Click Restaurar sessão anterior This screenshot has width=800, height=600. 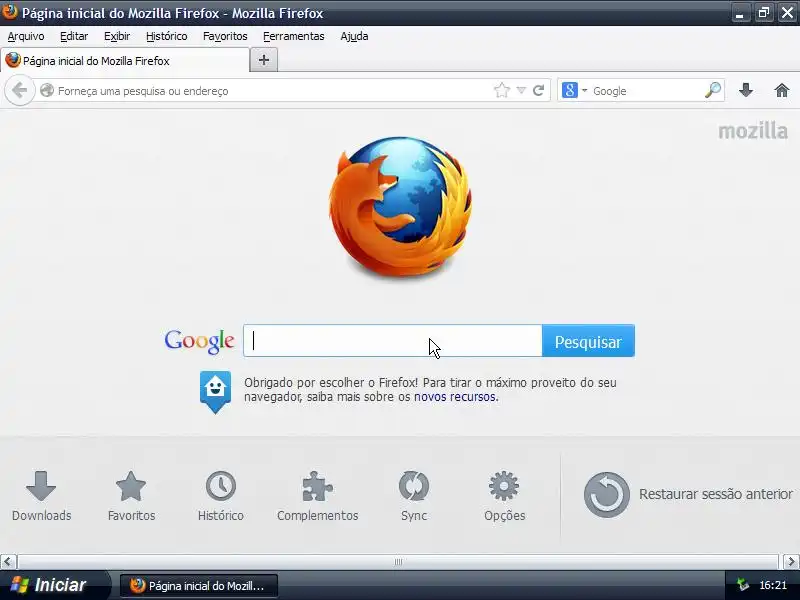pyautogui.click(x=688, y=494)
